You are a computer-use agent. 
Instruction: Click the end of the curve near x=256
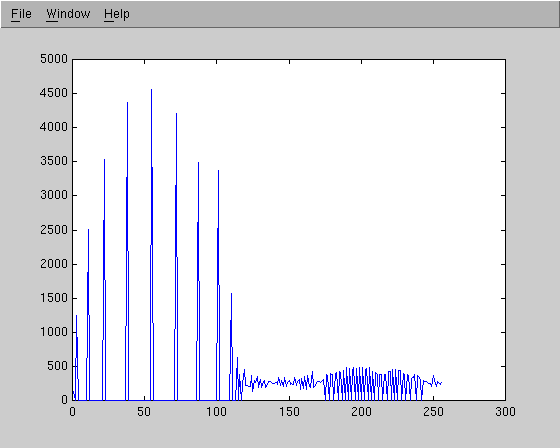click(441, 383)
